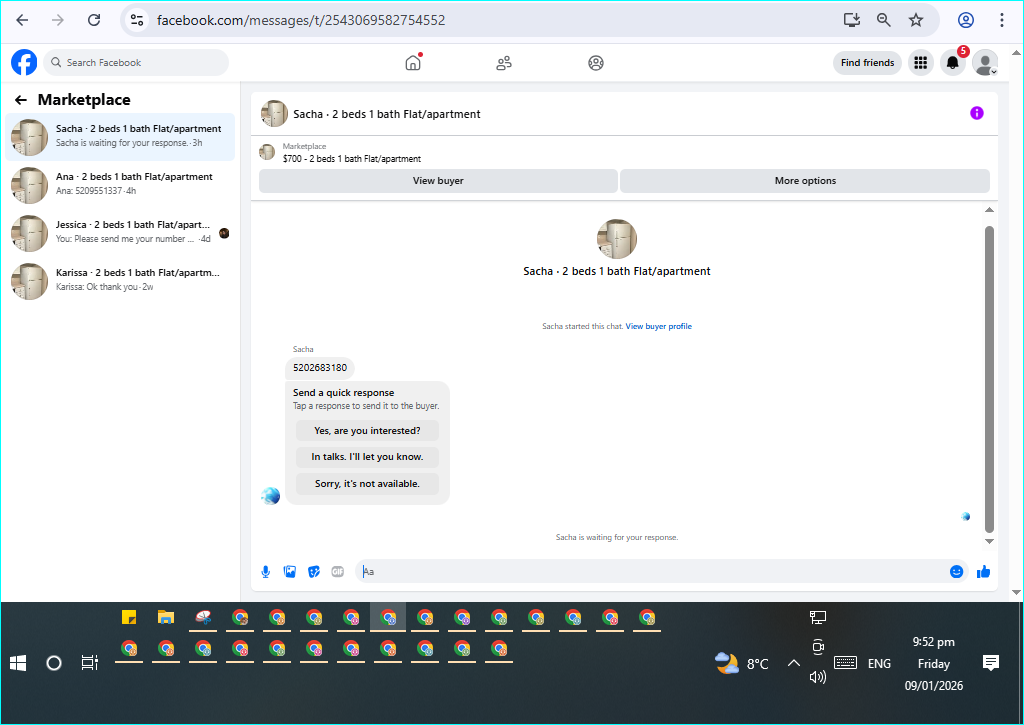Click the zoom magnifier icon in address bar

(884, 20)
